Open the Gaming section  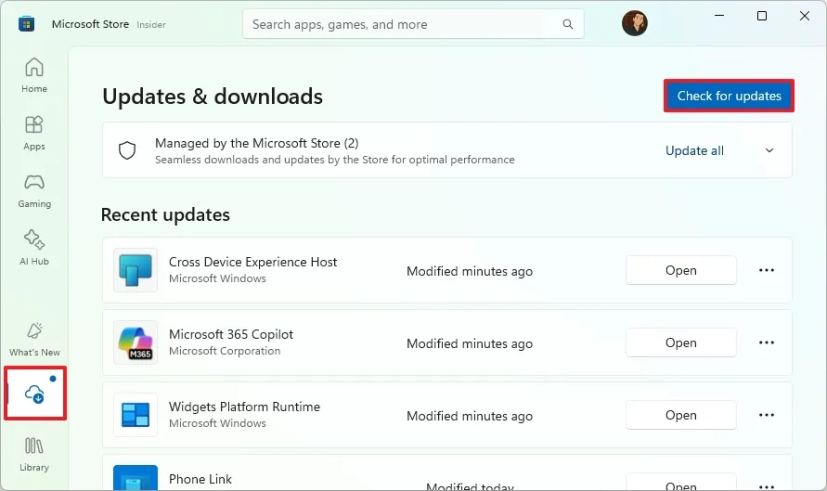coord(34,191)
